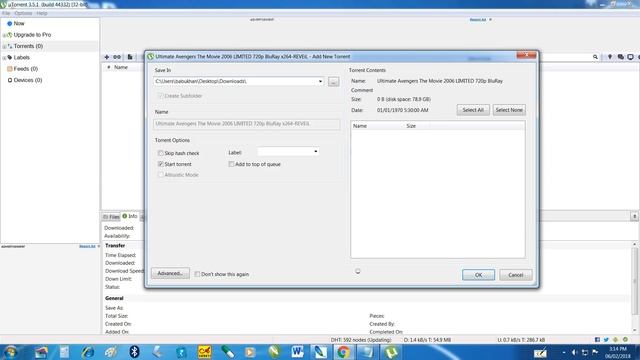The image size is (640, 360).
Task: Click OK in Add New Torrent dialog
Action: coord(478,275)
